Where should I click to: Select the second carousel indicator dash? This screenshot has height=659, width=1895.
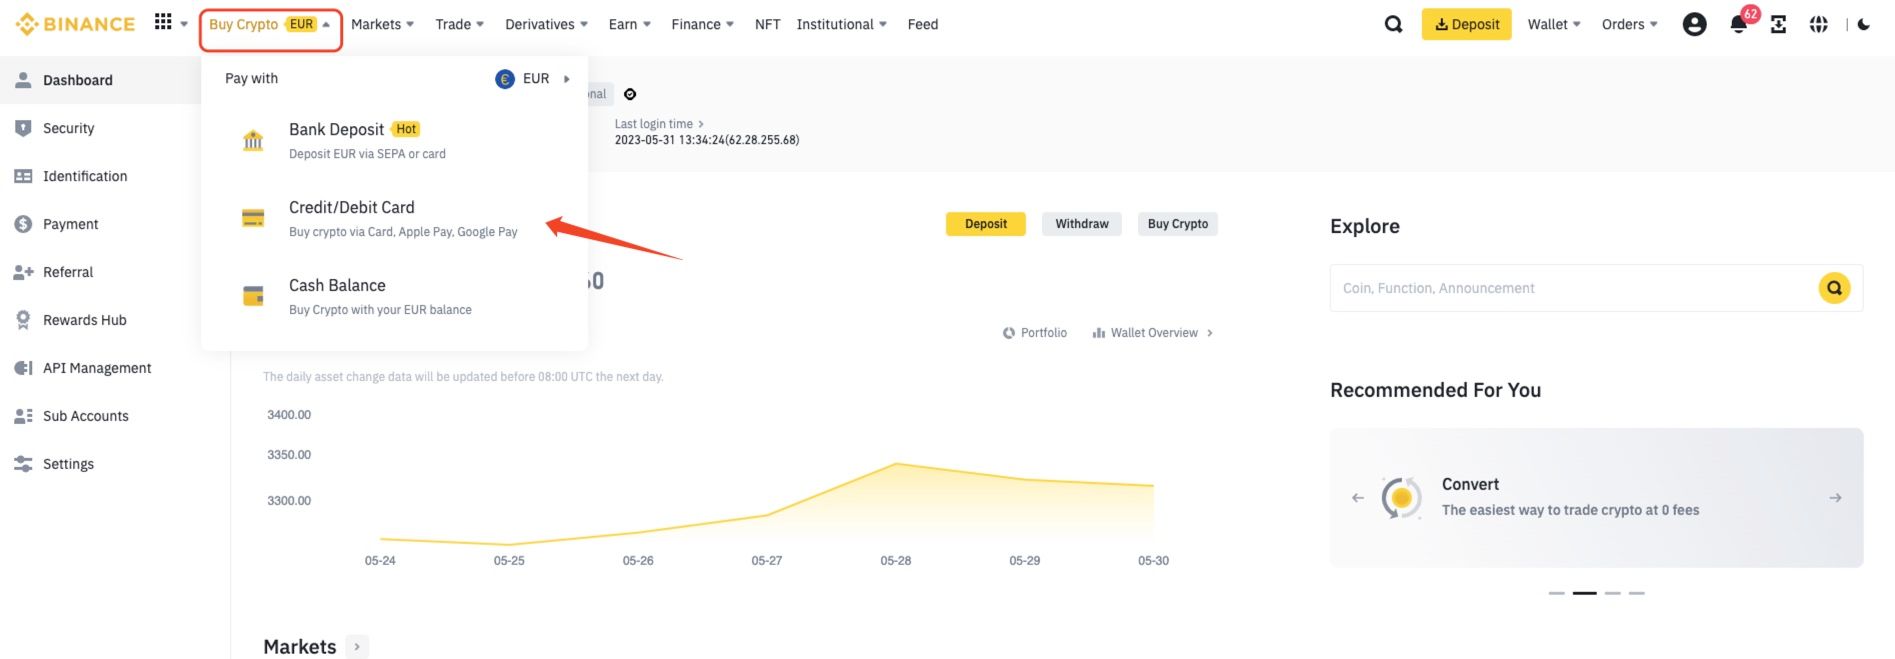tap(1584, 593)
